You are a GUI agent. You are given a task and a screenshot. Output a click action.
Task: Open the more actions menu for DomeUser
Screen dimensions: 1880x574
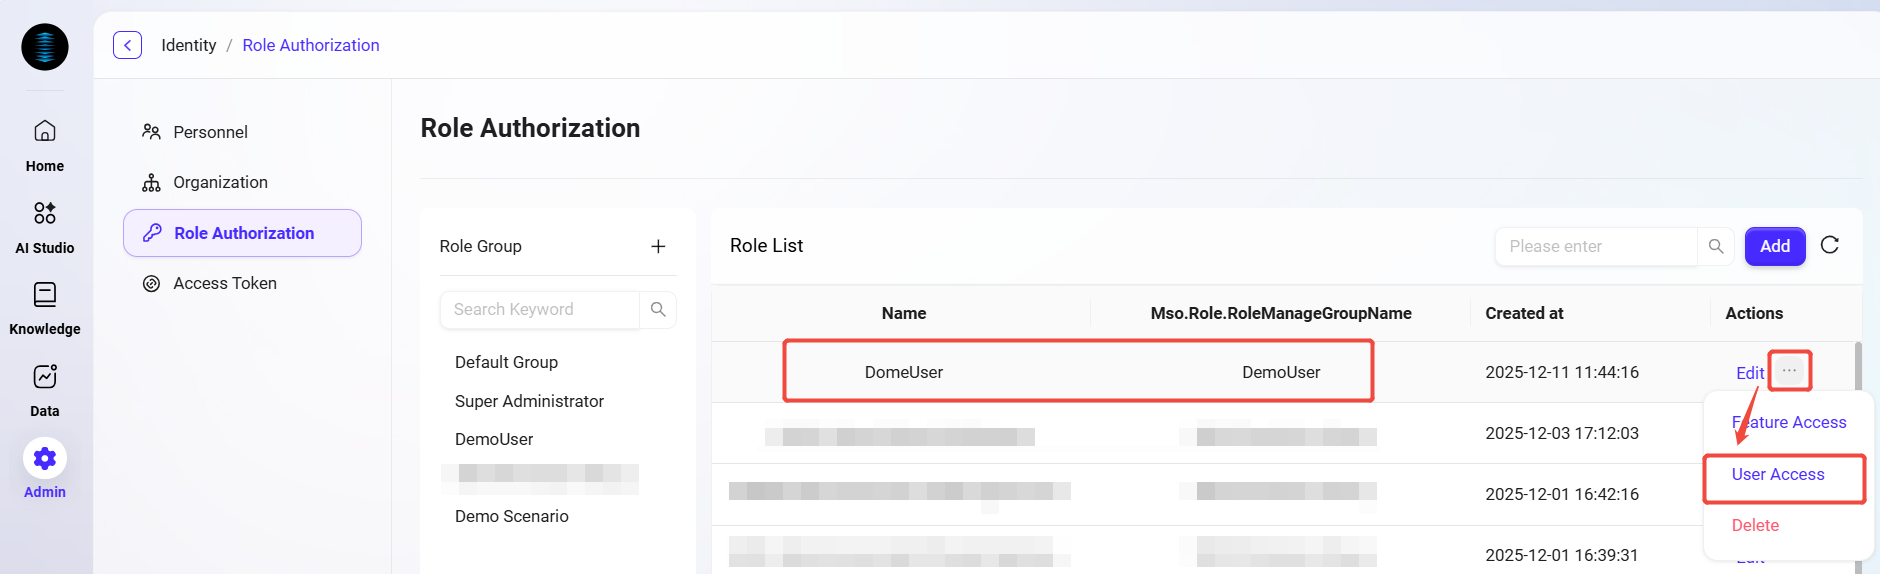click(x=1789, y=371)
